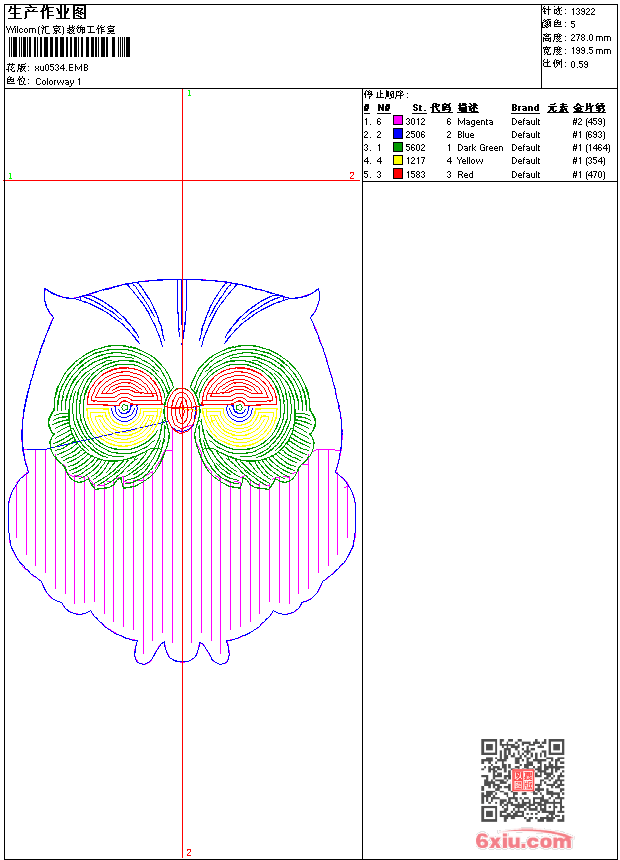Pick the Yellow color swatch in row 4
Viewport: 620px width, 860px height.
(398, 160)
